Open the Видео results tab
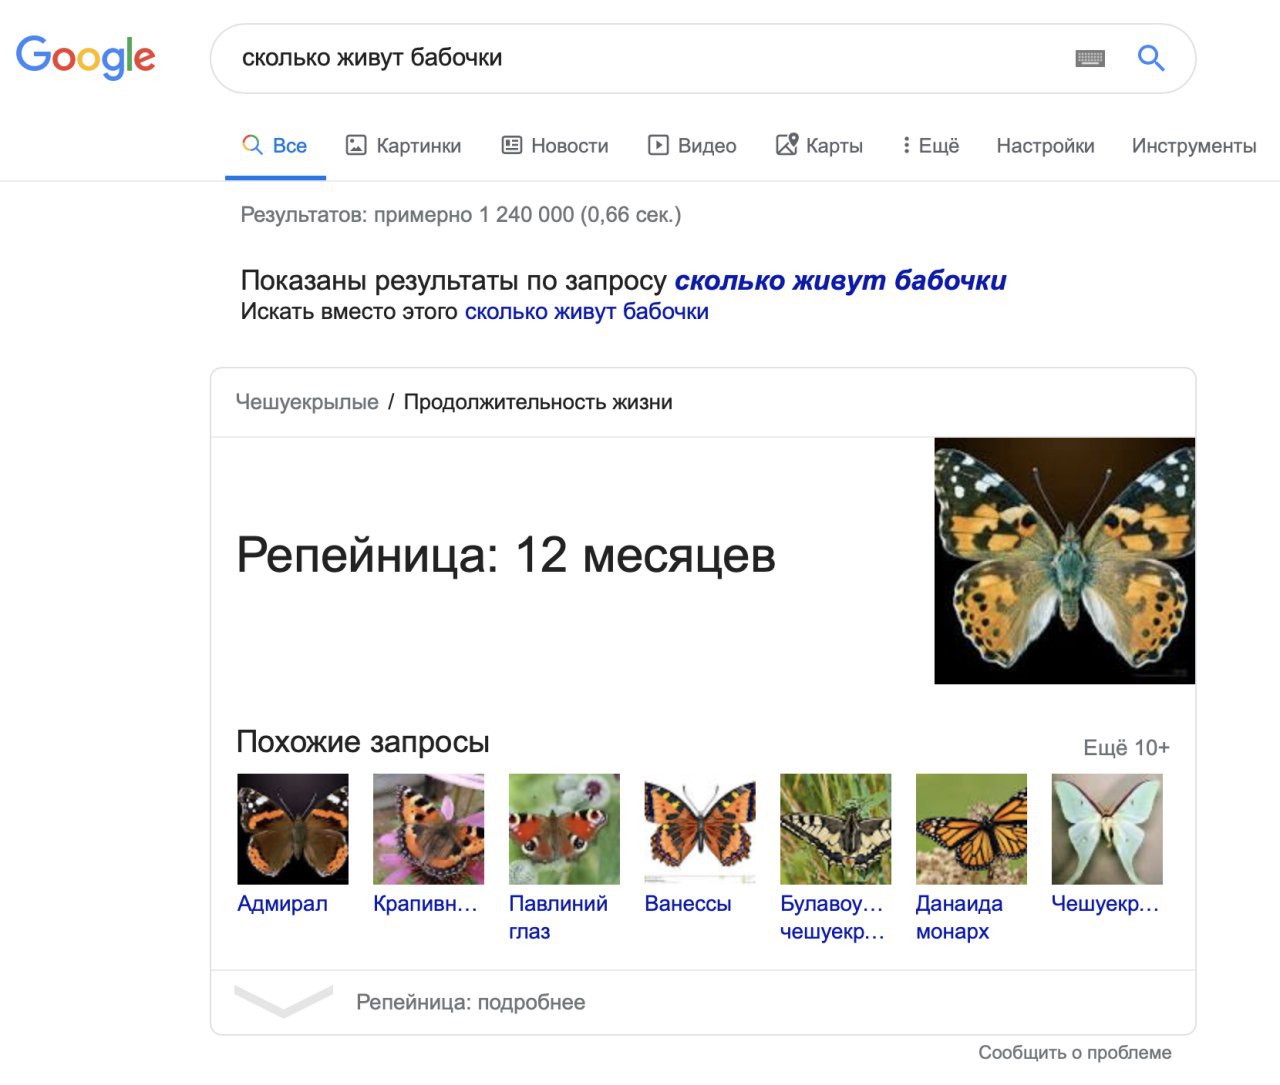 (692, 146)
